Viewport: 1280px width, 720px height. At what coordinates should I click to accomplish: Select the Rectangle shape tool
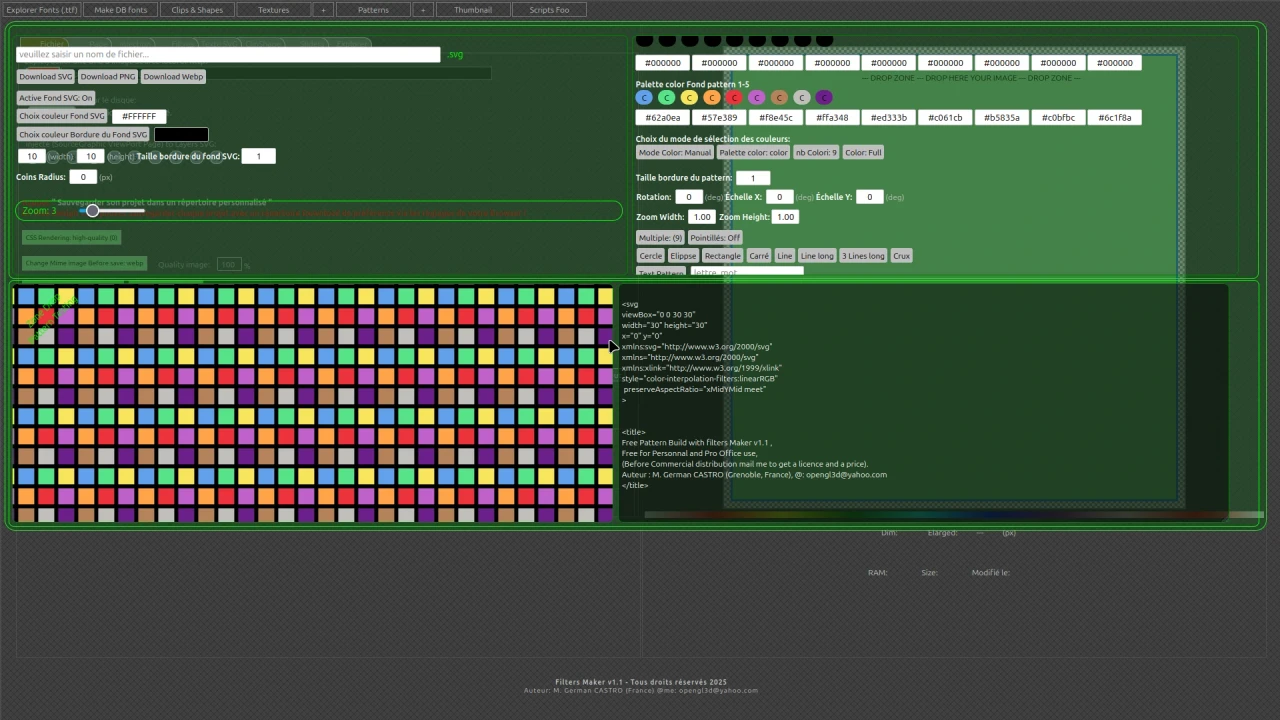722,255
